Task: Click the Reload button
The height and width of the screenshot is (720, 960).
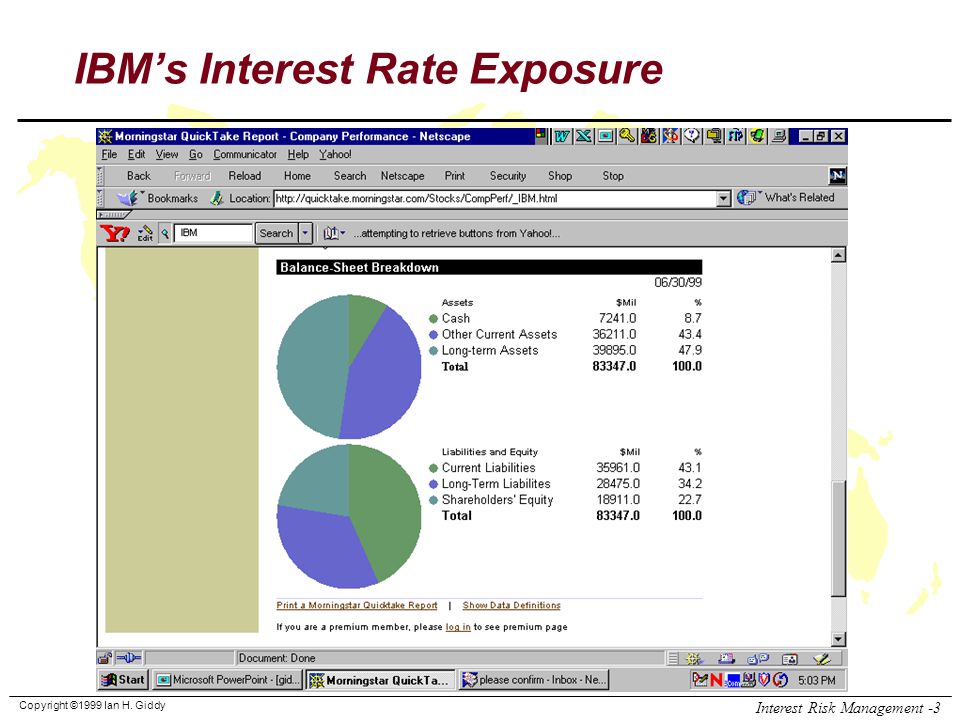Action: (245, 176)
